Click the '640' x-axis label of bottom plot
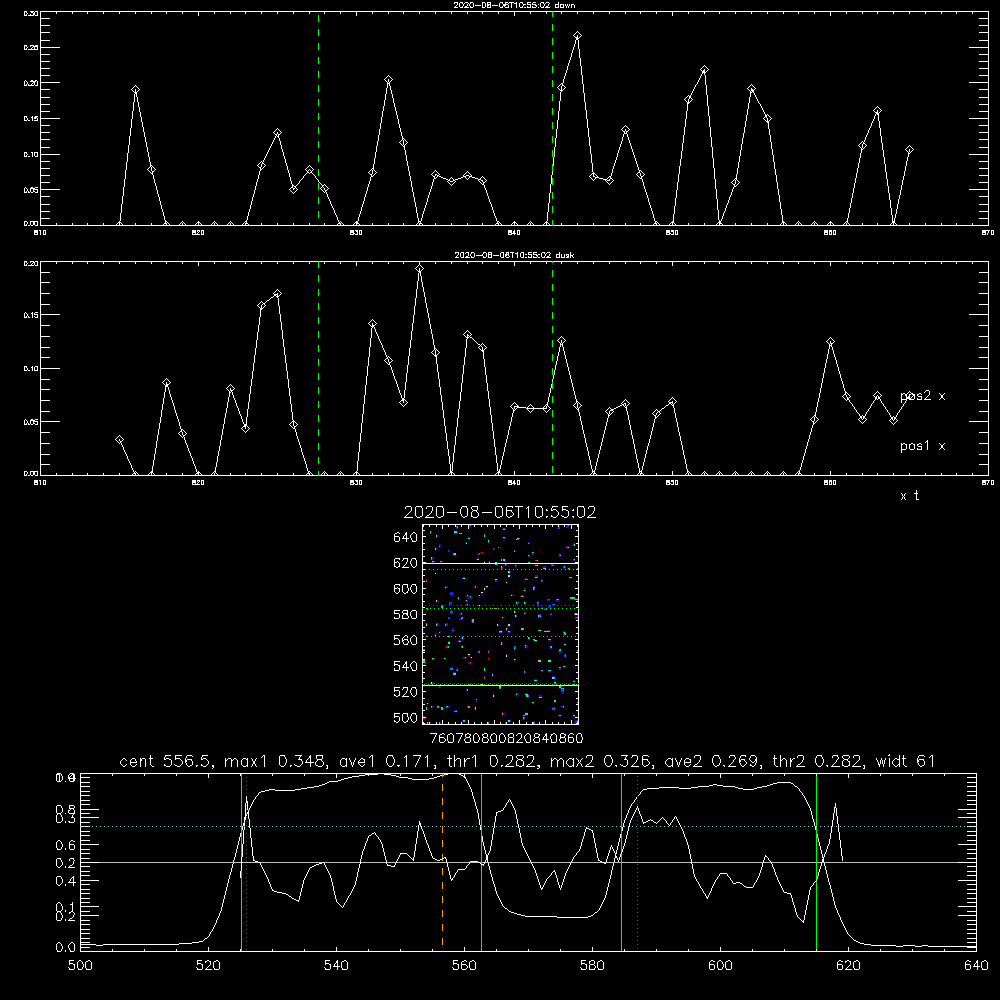Image resolution: width=1000 pixels, height=1000 pixels. point(976,966)
